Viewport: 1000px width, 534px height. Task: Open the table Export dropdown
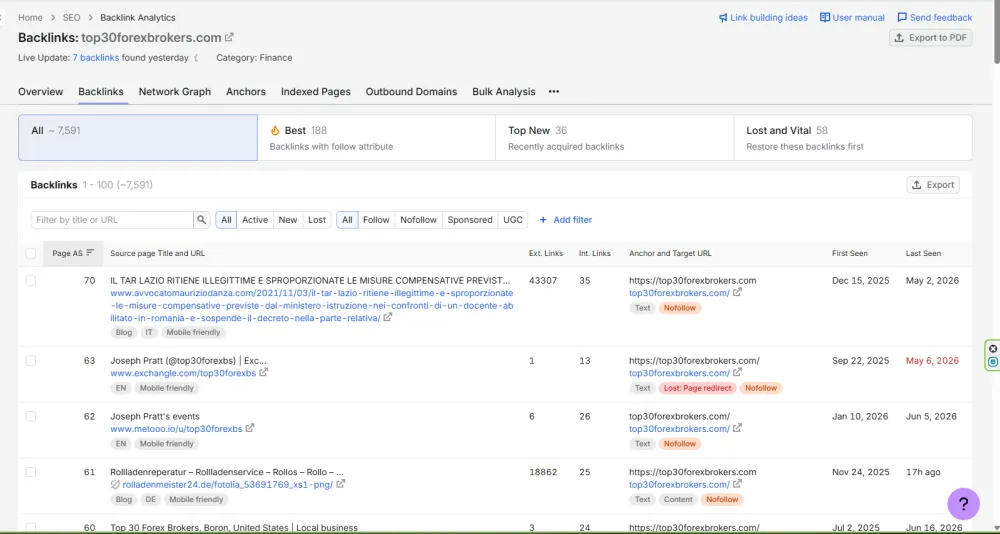pyautogui.click(x=933, y=185)
